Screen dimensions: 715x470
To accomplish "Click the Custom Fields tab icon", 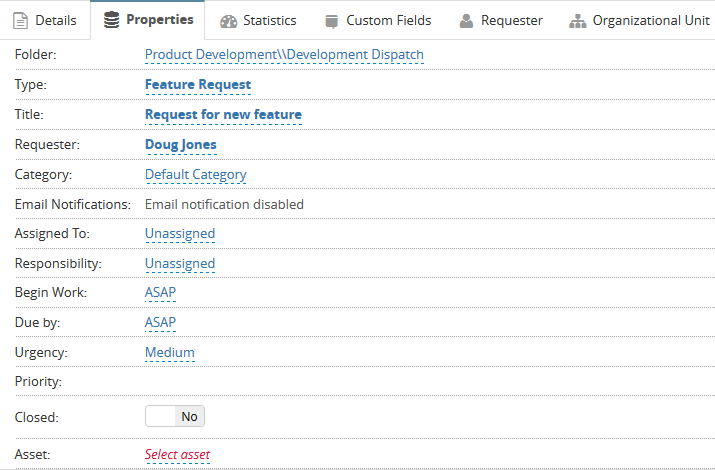I will pyautogui.click(x=331, y=21).
